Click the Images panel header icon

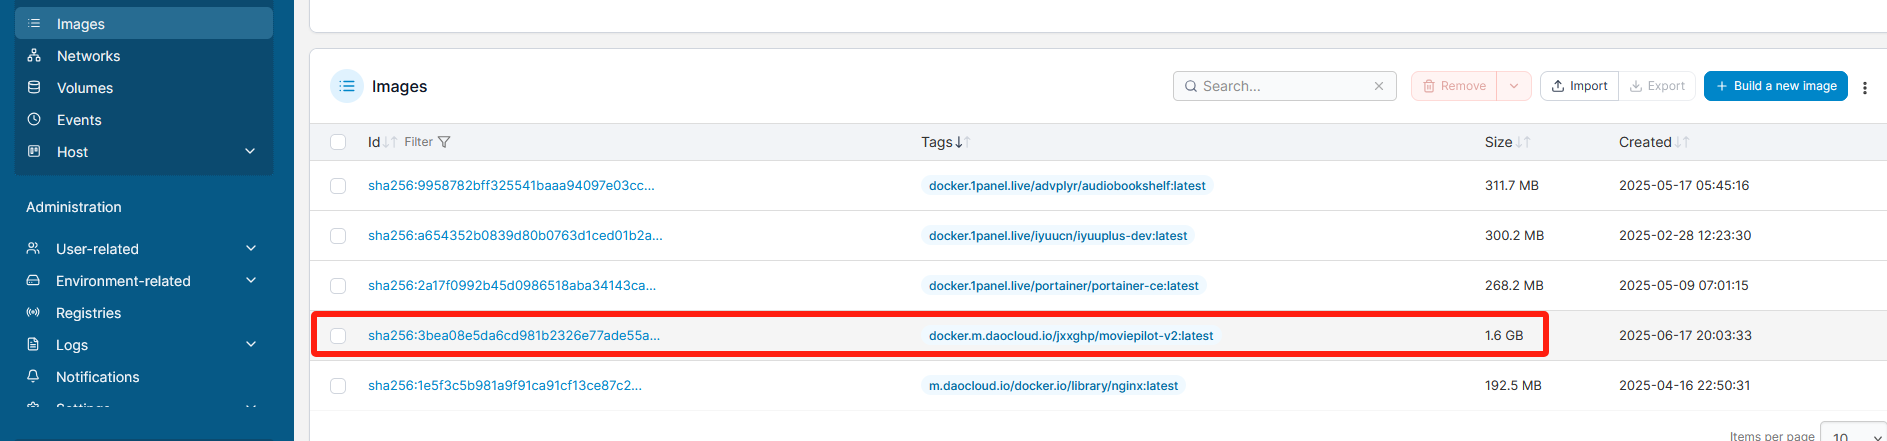pos(347,86)
